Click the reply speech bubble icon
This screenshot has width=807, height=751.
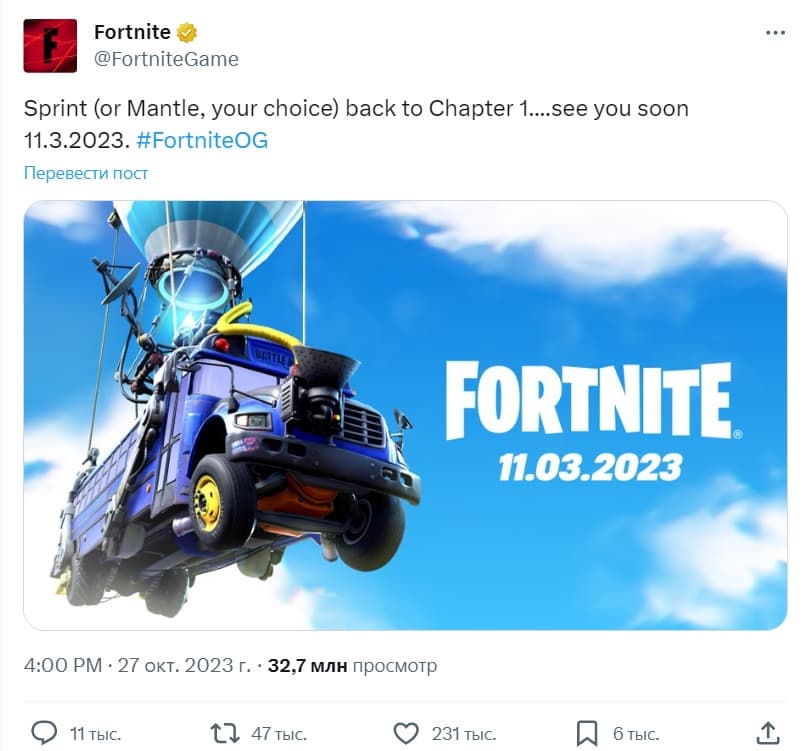pos(44,733)
